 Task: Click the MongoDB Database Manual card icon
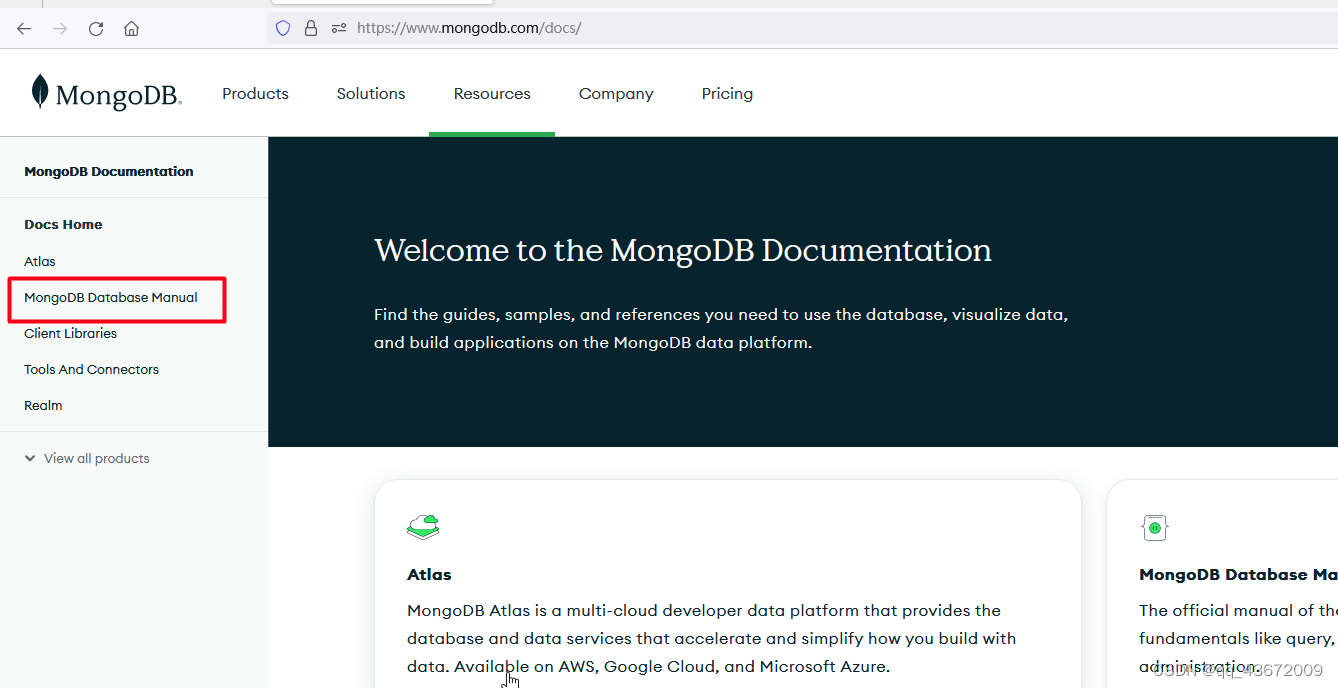click(x=1155, y=527)
